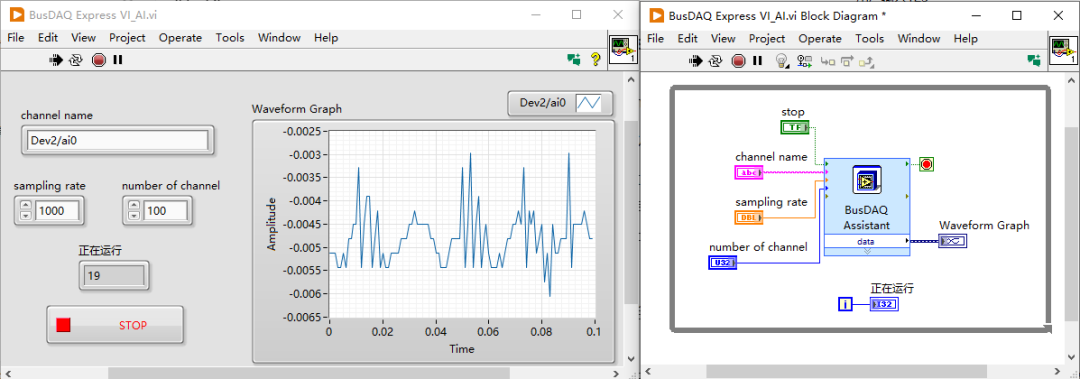The width and height of the screenshot is (1080, 379).
Task: Select the channel name string terminal
Action: 749,172
